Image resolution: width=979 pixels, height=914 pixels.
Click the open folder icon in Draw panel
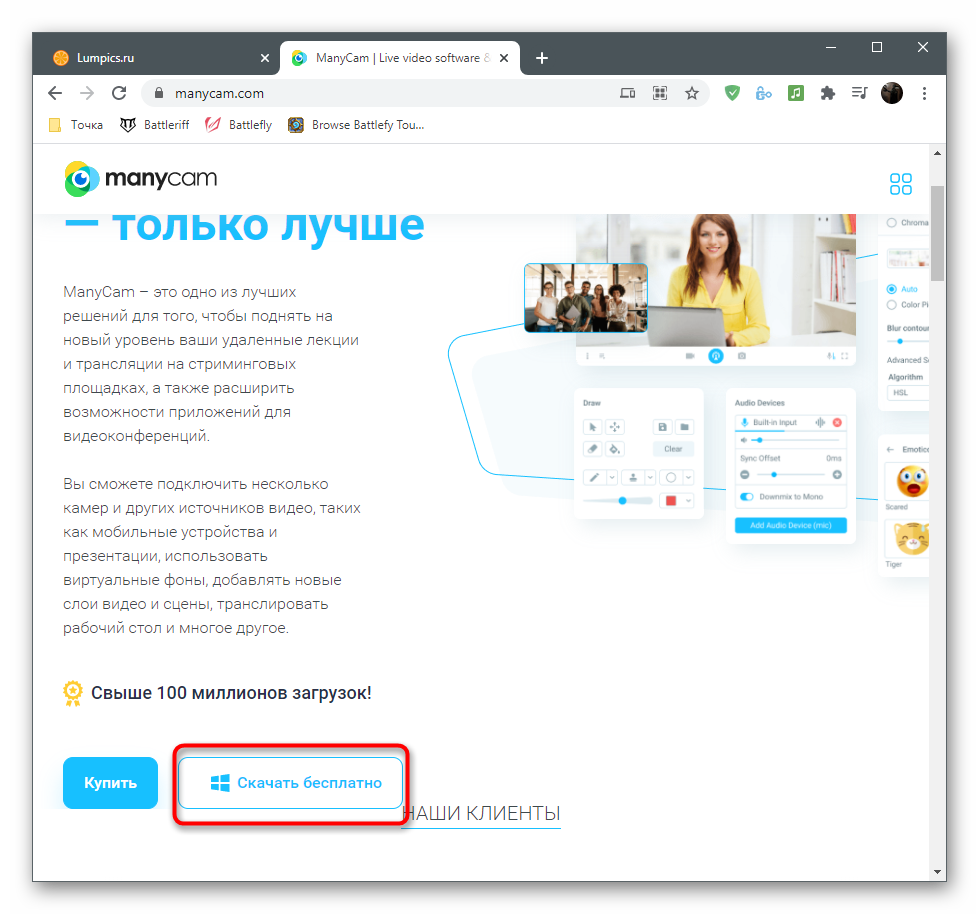click(684, 427)
